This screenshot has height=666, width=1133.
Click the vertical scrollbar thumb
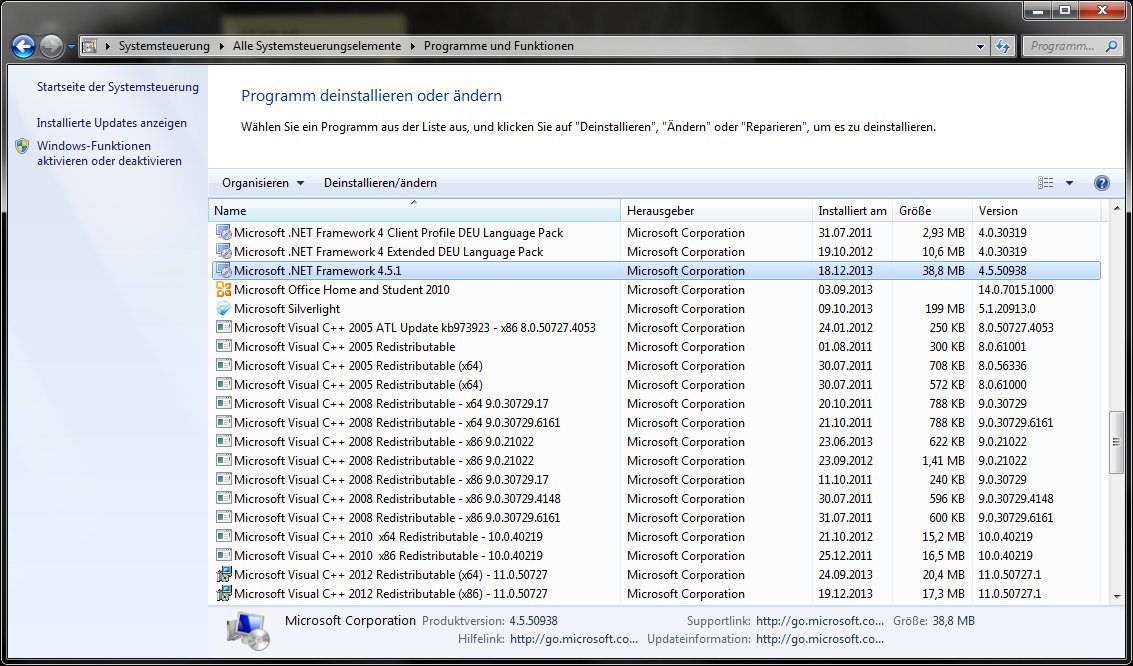(x=1116, y=441)
